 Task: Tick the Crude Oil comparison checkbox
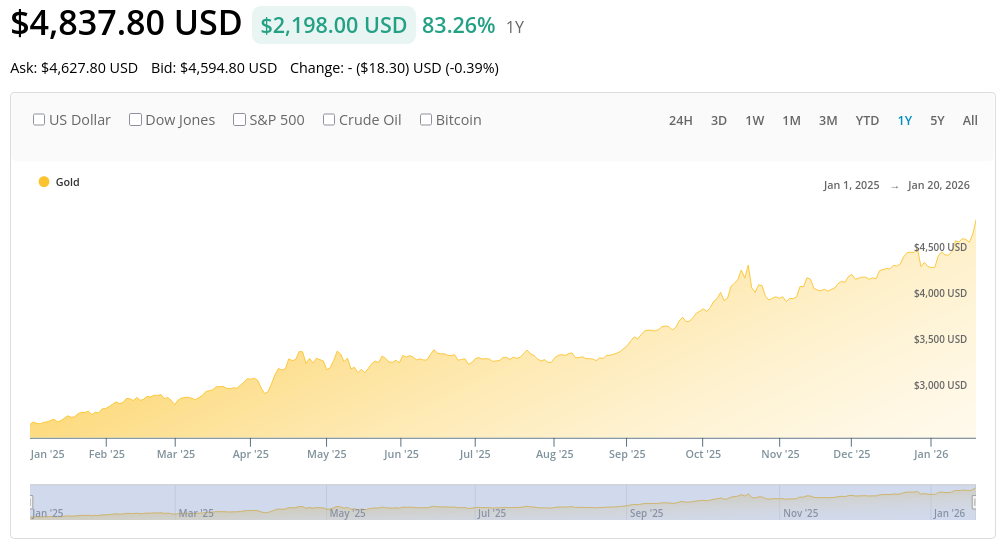(329, 120)
